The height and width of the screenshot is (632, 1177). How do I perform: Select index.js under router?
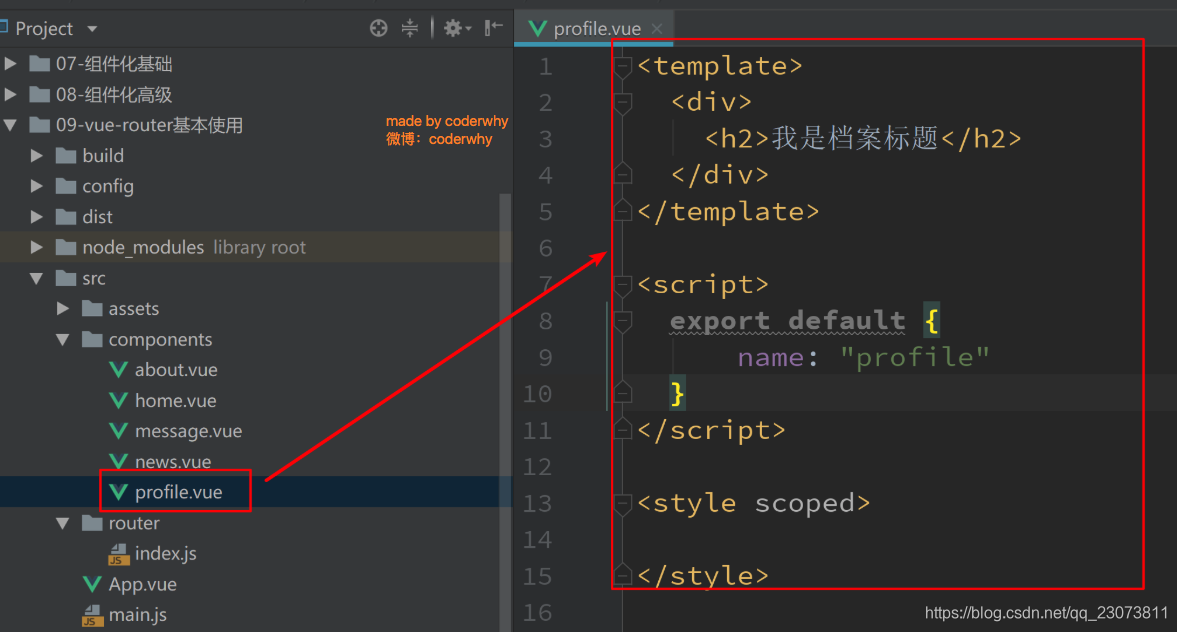click(x=166, y=554)
